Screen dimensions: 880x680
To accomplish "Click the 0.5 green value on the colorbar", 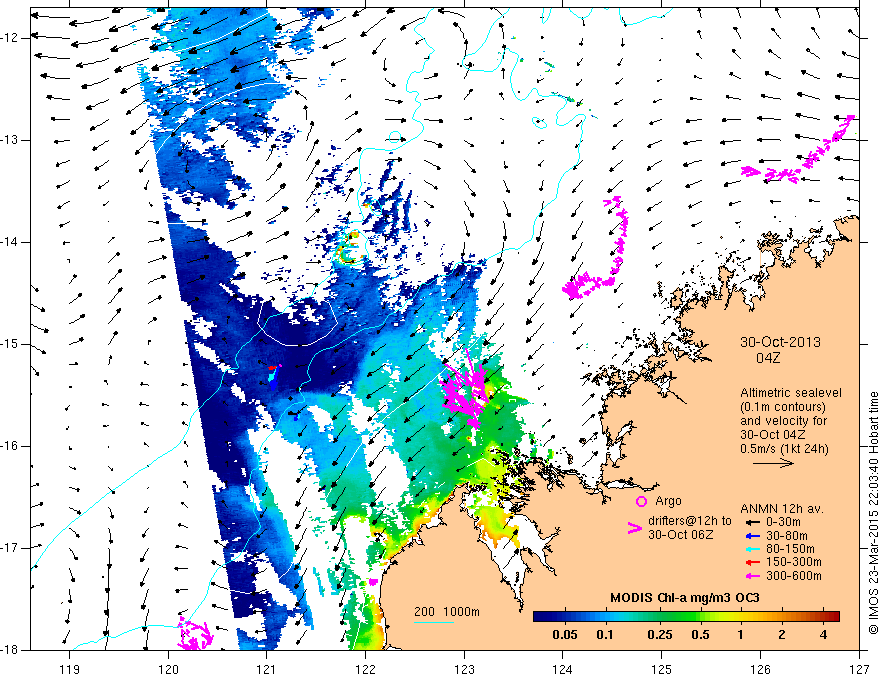I will point(700,635).
